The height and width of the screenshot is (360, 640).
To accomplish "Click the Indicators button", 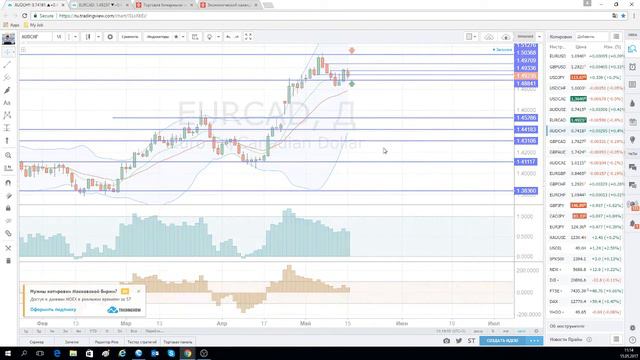I will (158, 37).
